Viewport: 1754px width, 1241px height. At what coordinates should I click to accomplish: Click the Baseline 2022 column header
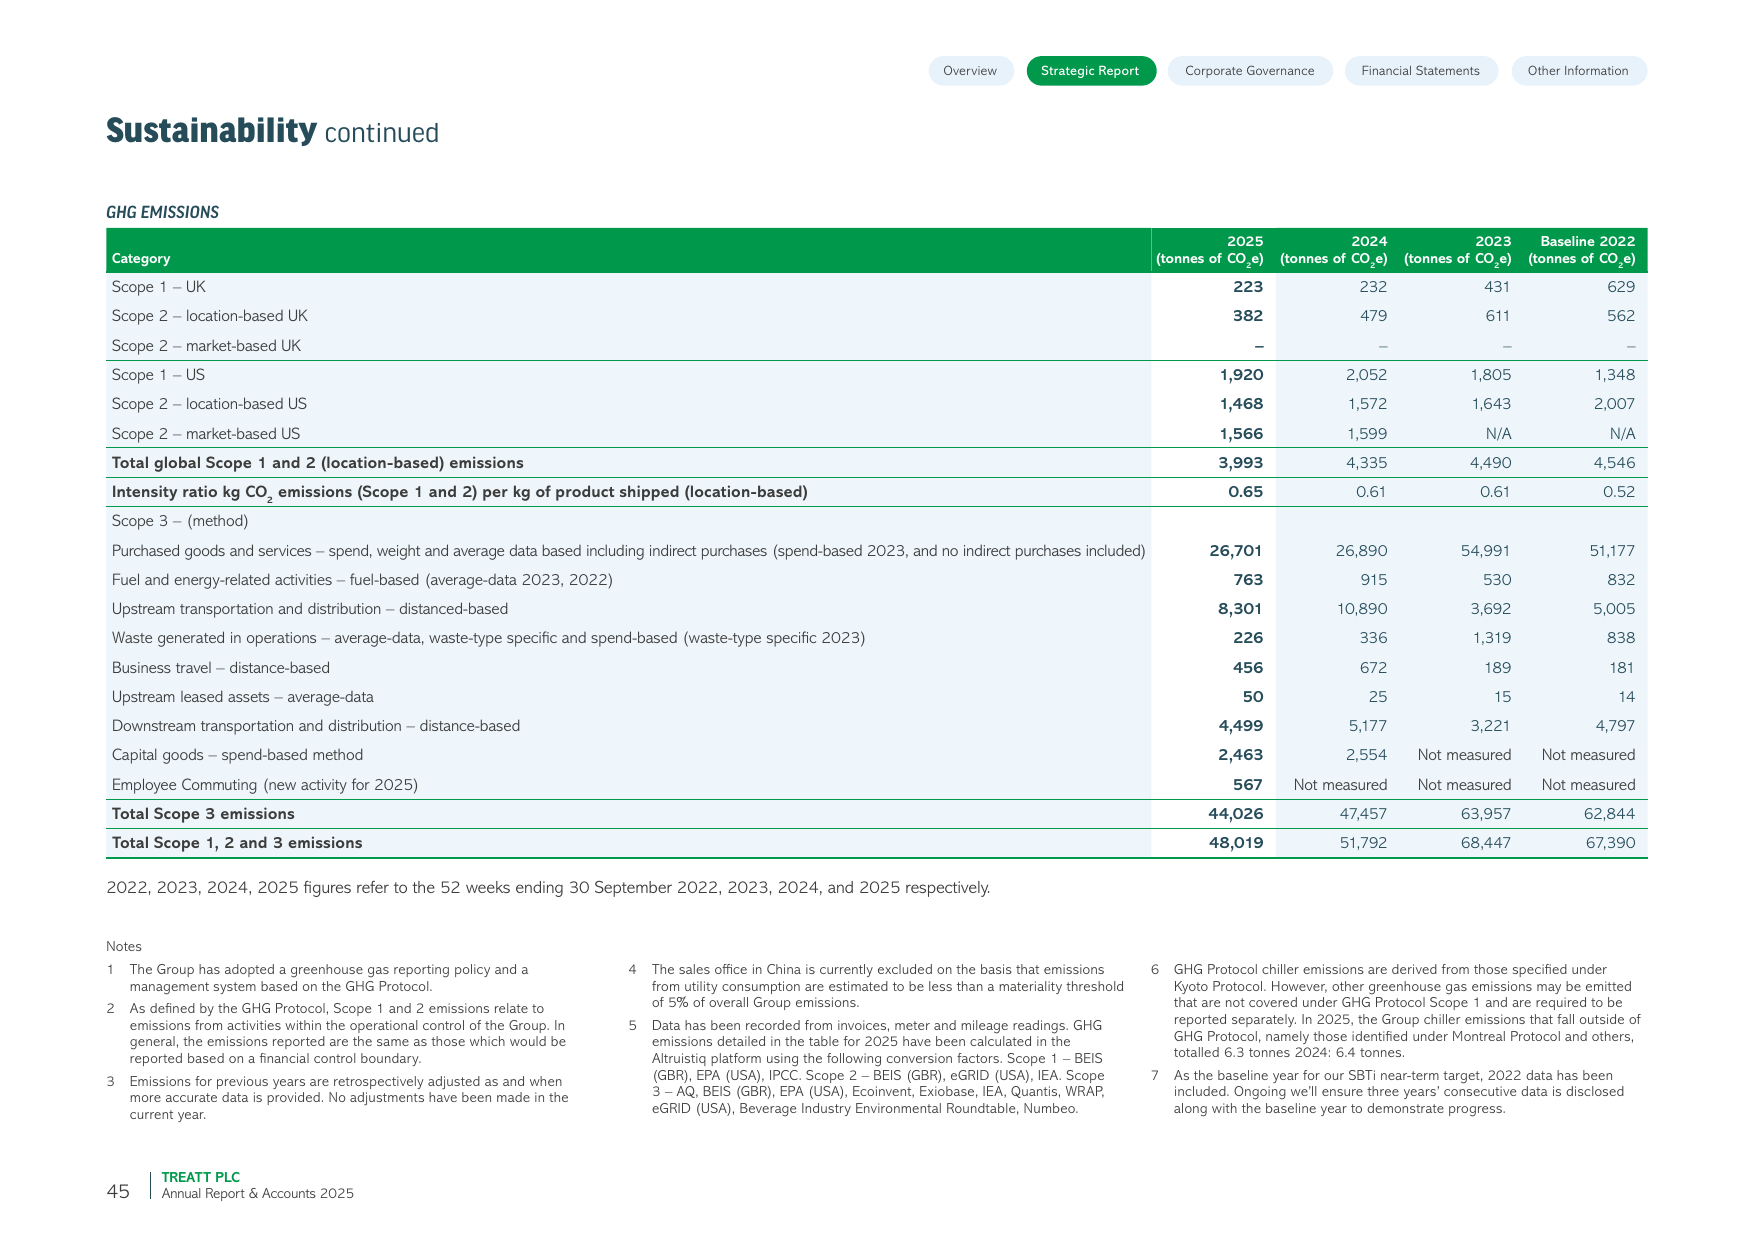click(x=1581, y=250)
